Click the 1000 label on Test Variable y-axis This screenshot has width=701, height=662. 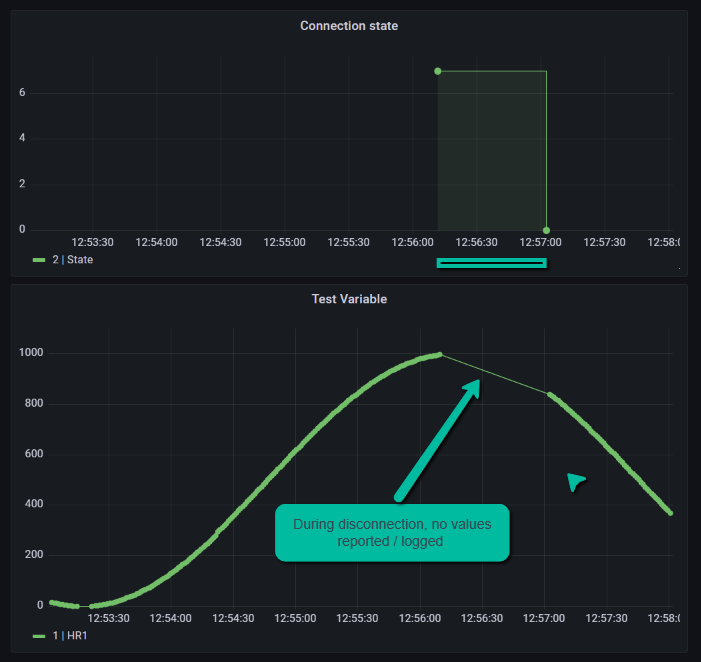click(34, 353)
